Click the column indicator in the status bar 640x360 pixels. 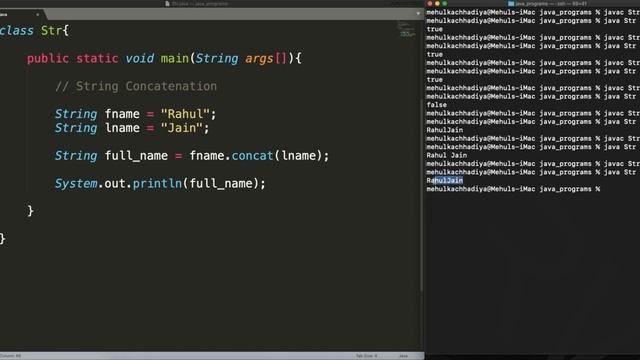click(11, 356)
